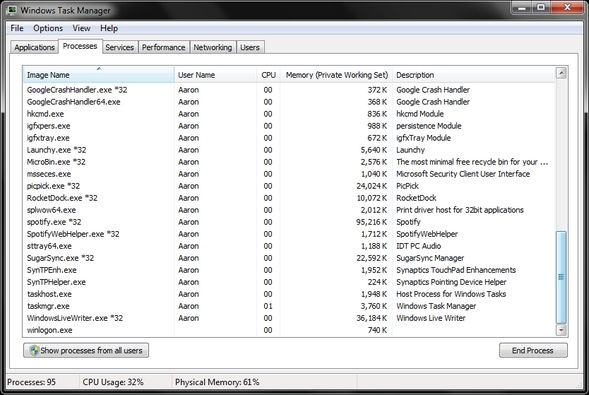Viewport: 589px width, 395px height.
Task: Click Print driver host for 32bit applications
Action: pos(460,210)
